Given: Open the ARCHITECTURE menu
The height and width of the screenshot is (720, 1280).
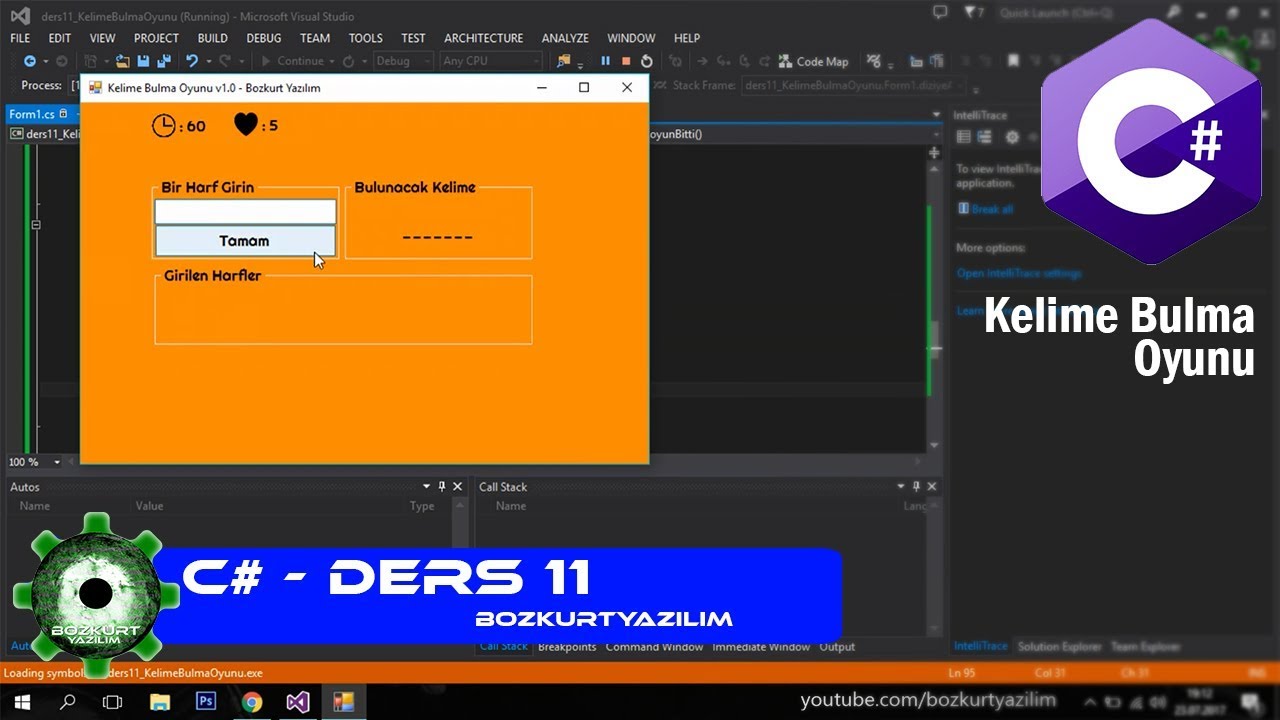Looking at the screenshot, I should coord(484,38).
